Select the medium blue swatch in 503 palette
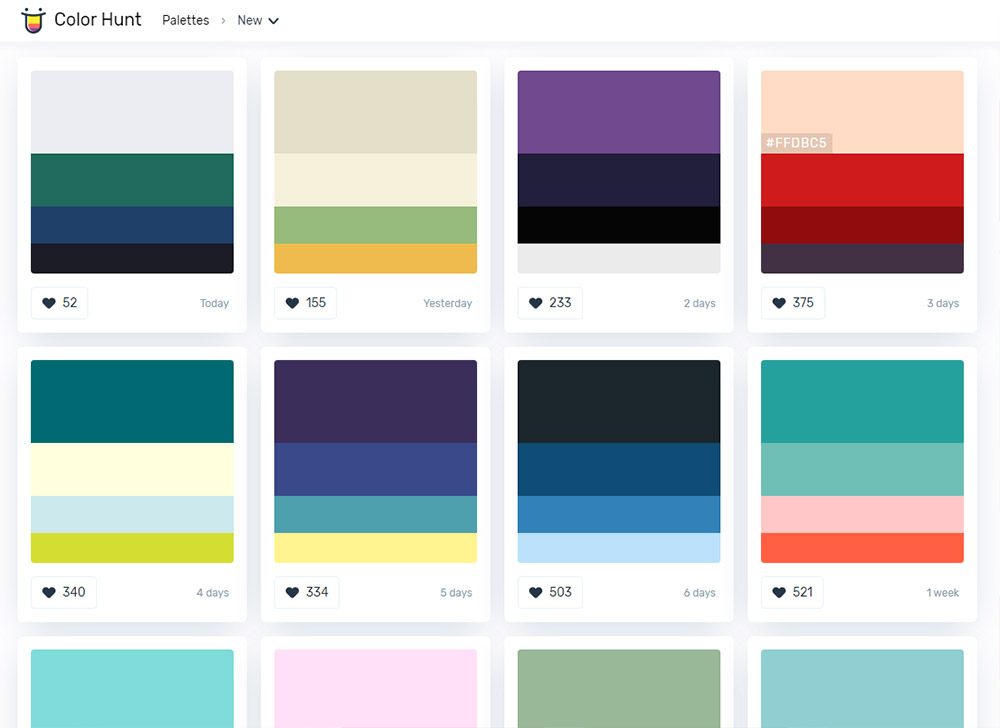The height and width of the screenshot is (728, 1000). tap(619, 514)
